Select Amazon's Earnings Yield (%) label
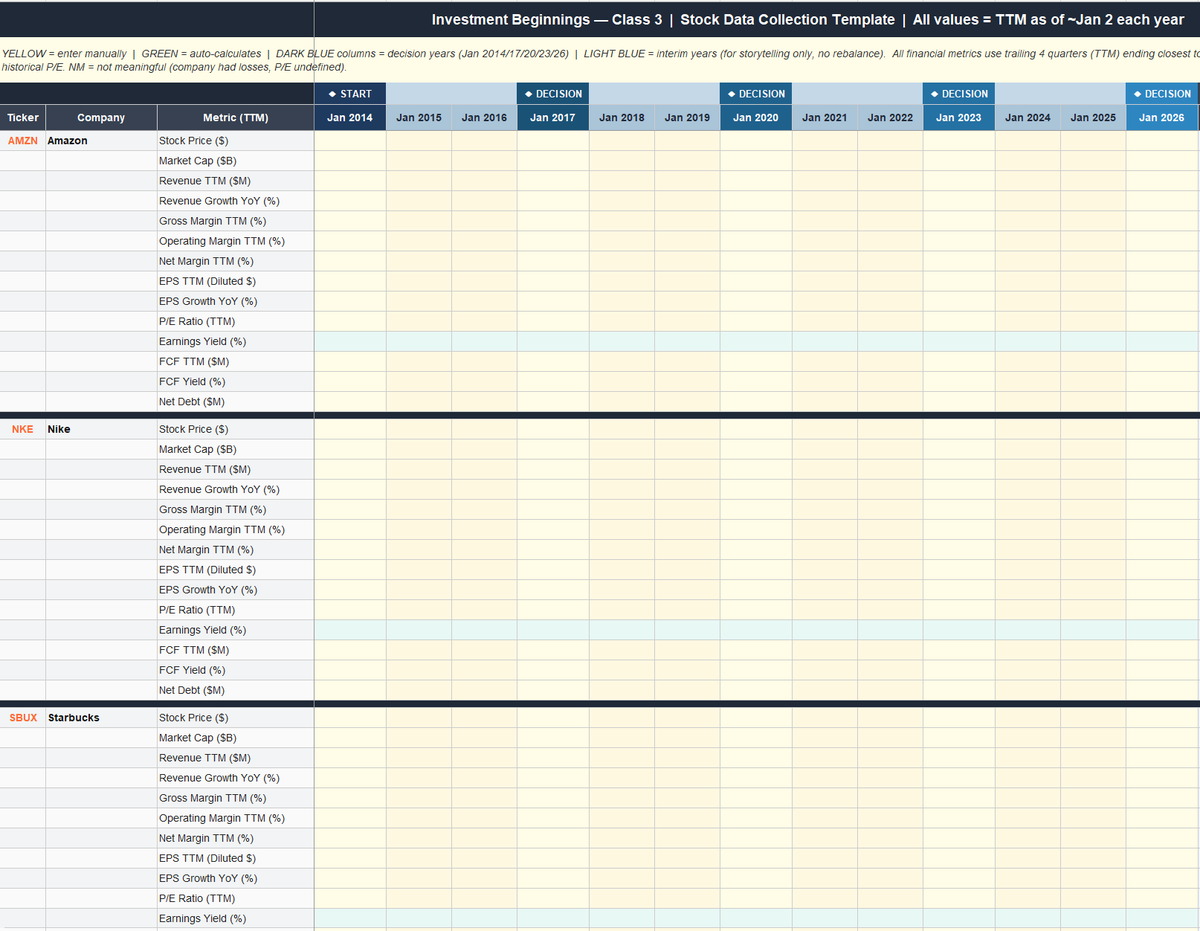The height and width of the screenshot is (931, 1200). [x=235, y=341]
